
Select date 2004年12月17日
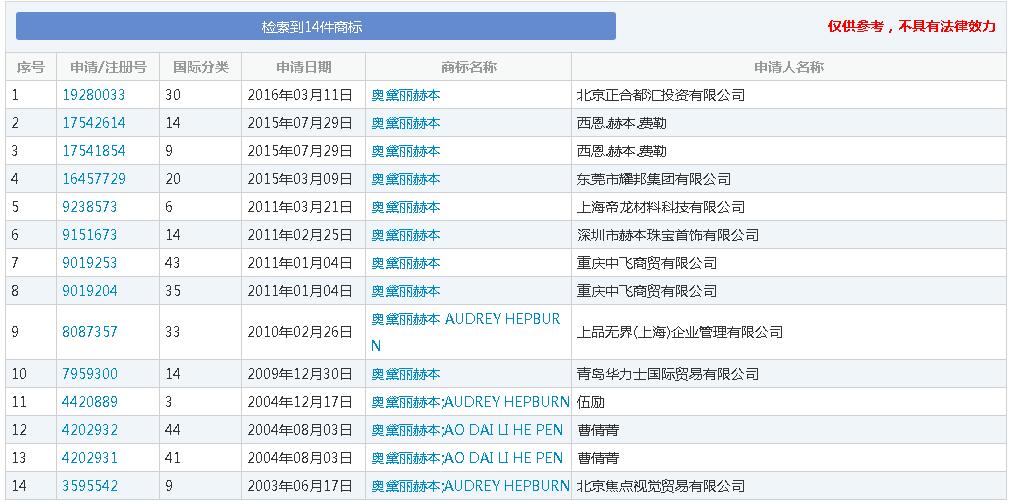coord(300,402)
